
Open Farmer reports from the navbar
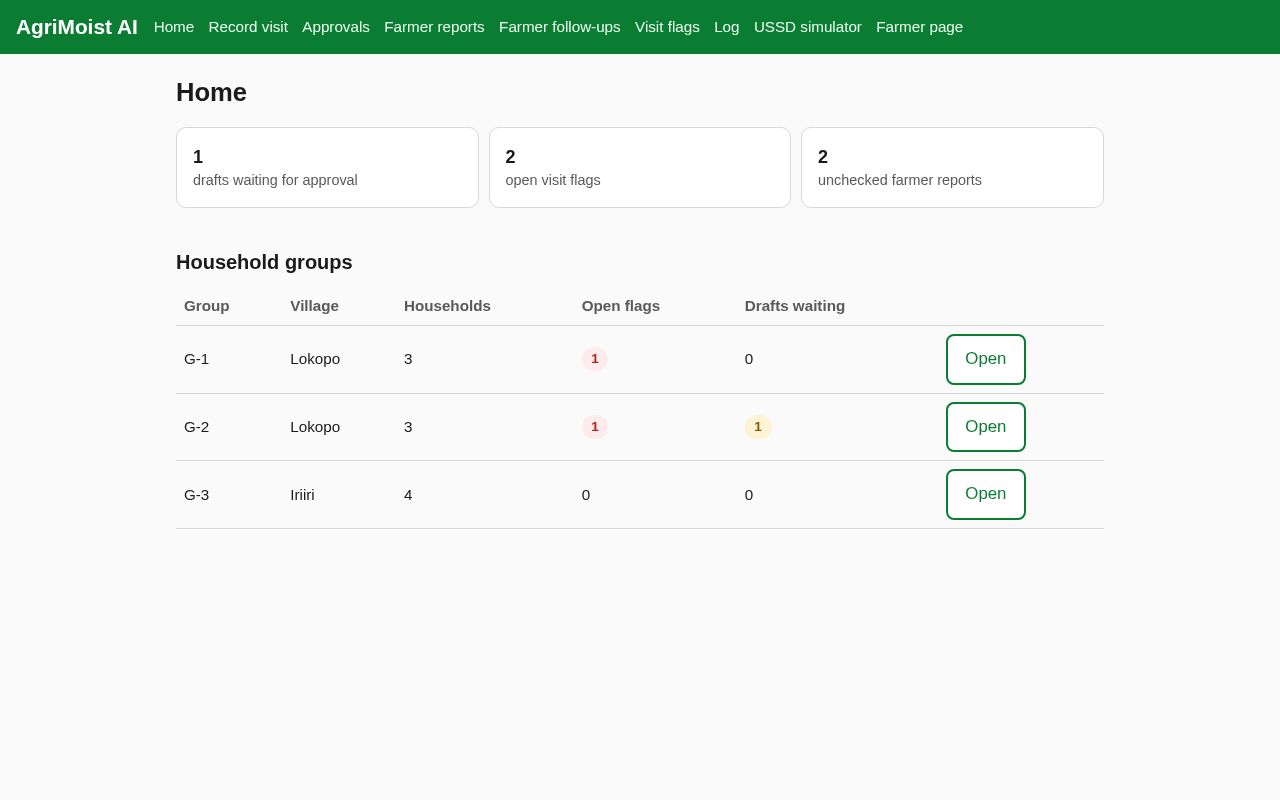[x=434, y=27]
